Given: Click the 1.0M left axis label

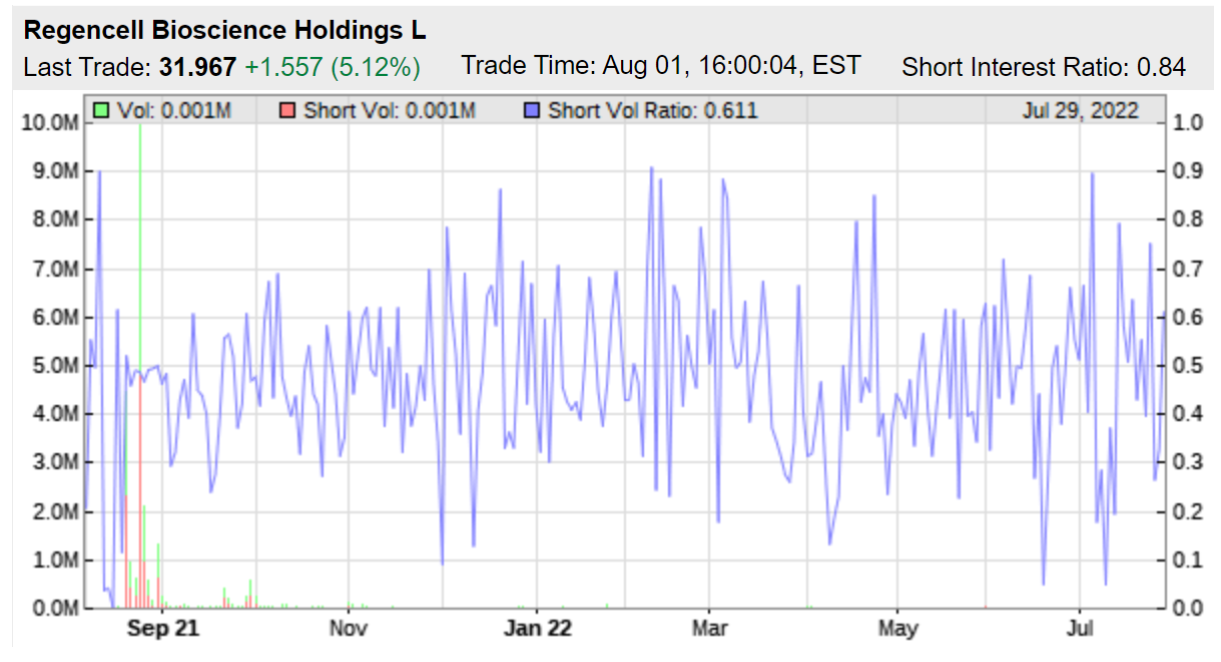Looking at the screenshot, I should point(54,560).
